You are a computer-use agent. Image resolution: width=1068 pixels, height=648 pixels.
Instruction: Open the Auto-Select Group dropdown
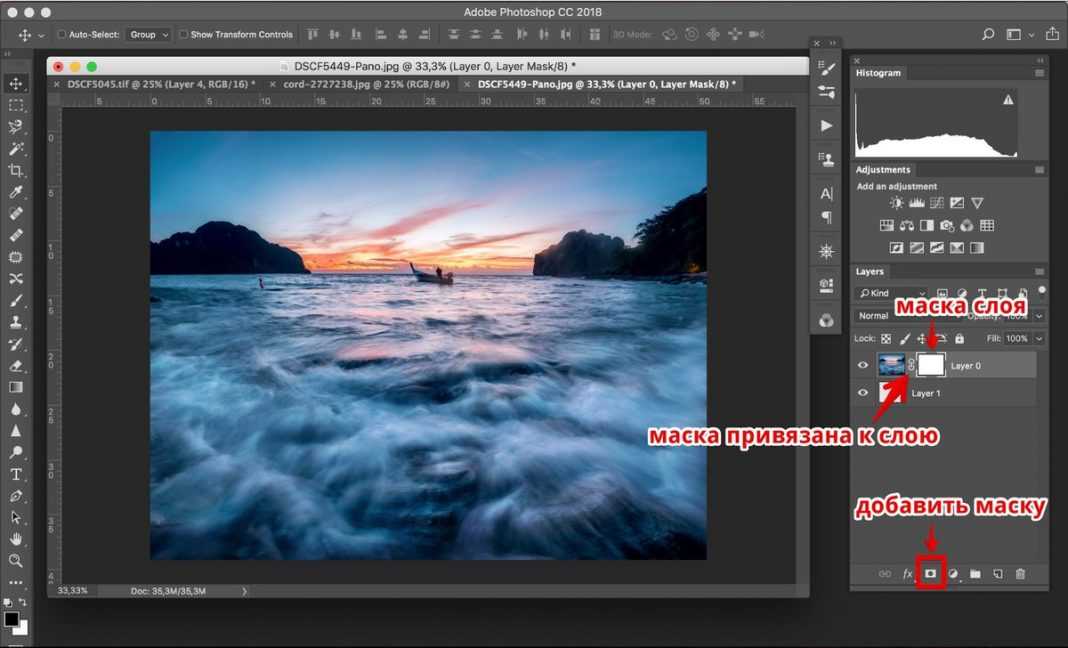[x=148, y=34]
